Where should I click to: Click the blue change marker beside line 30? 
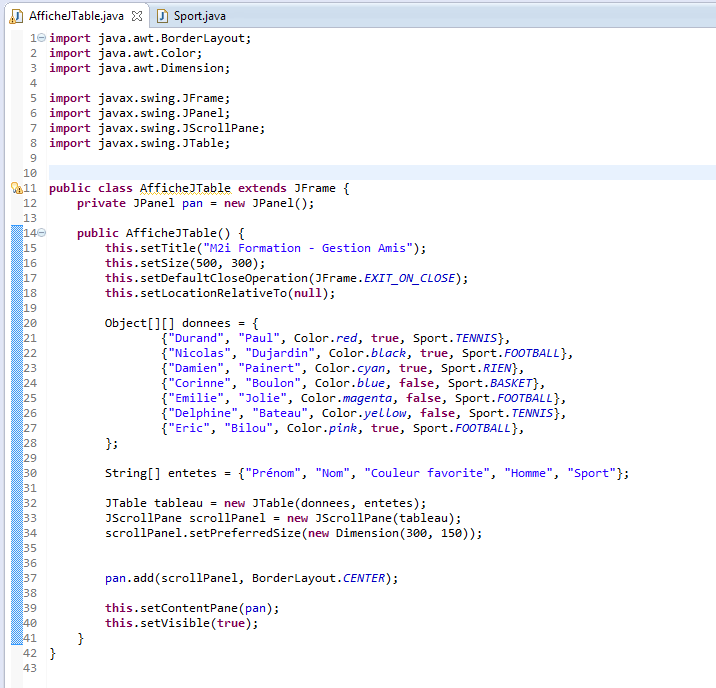pyautogui.click(x=15, y=473)
